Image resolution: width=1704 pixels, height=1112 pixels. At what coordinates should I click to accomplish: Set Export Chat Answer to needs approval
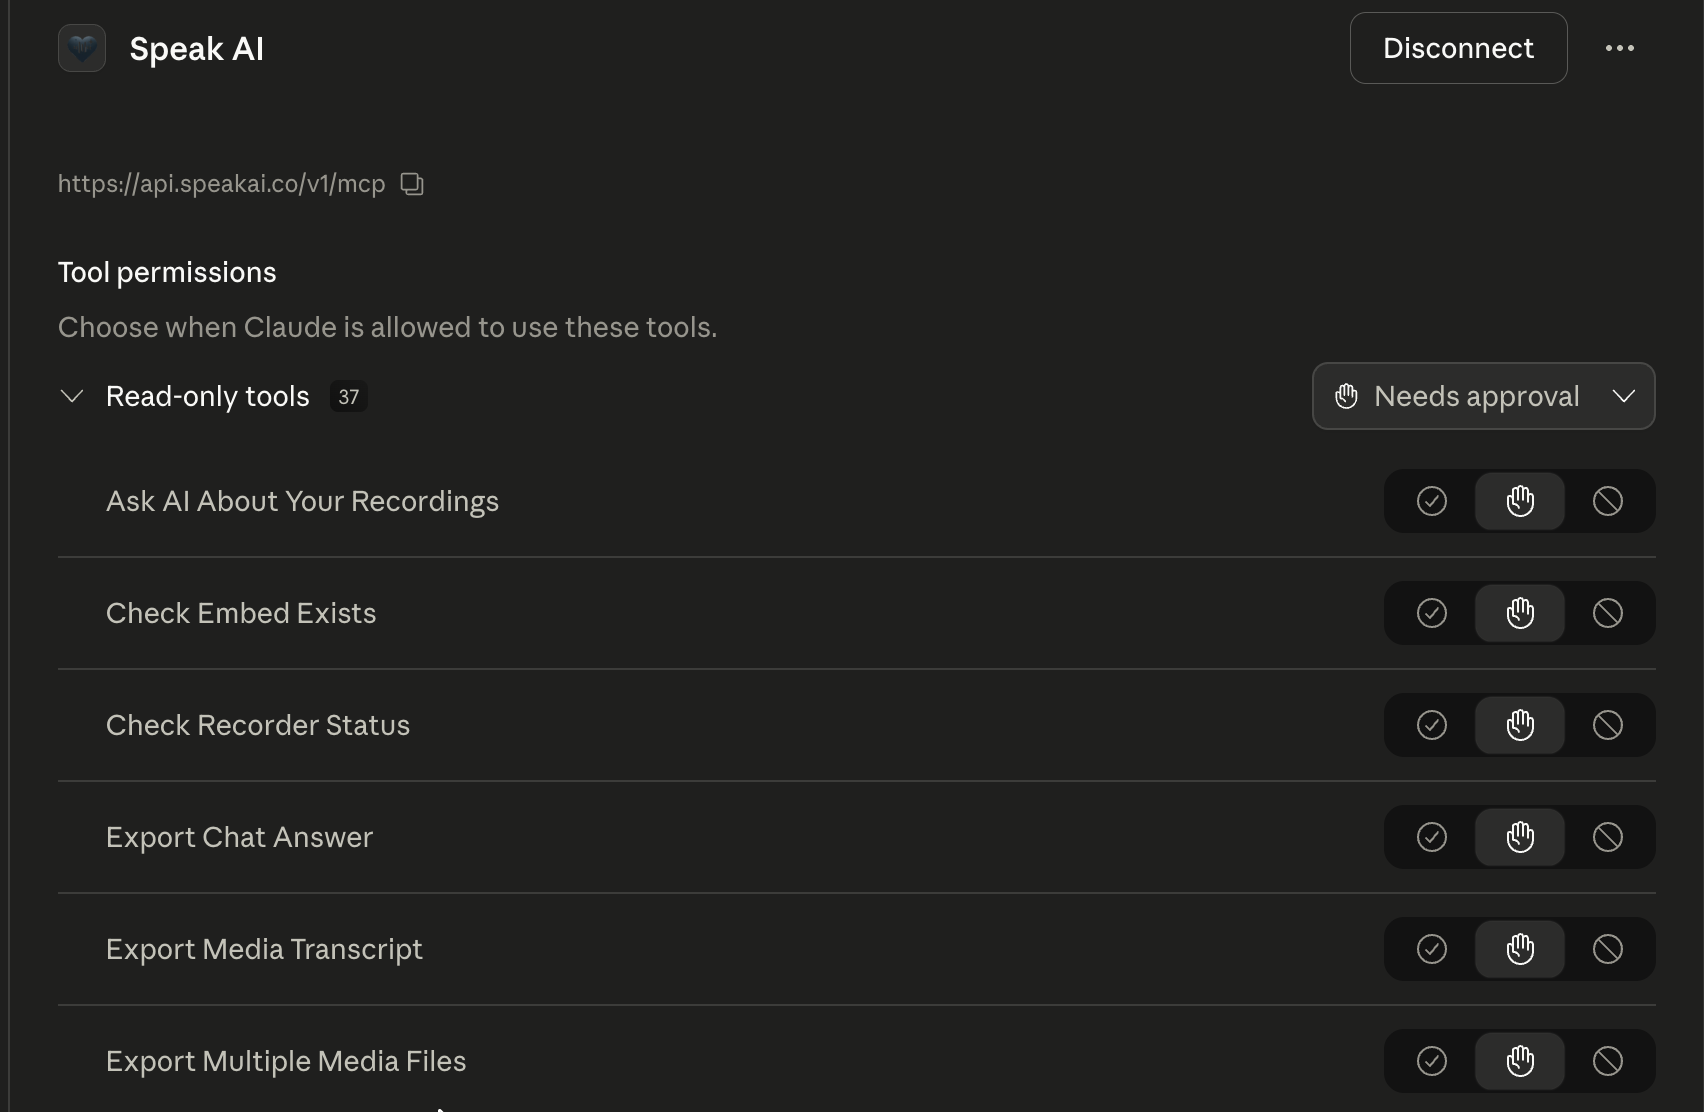[1520, 837]
